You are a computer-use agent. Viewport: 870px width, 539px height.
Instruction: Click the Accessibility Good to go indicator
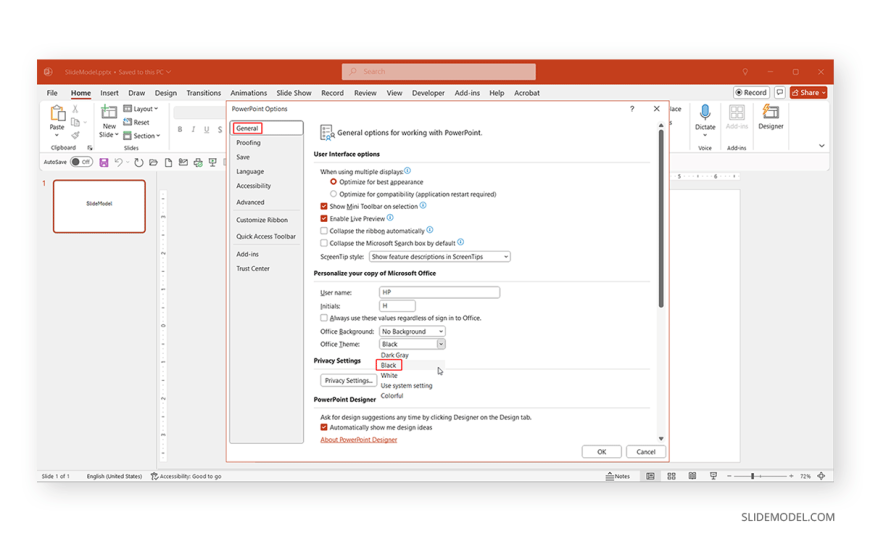186,476
